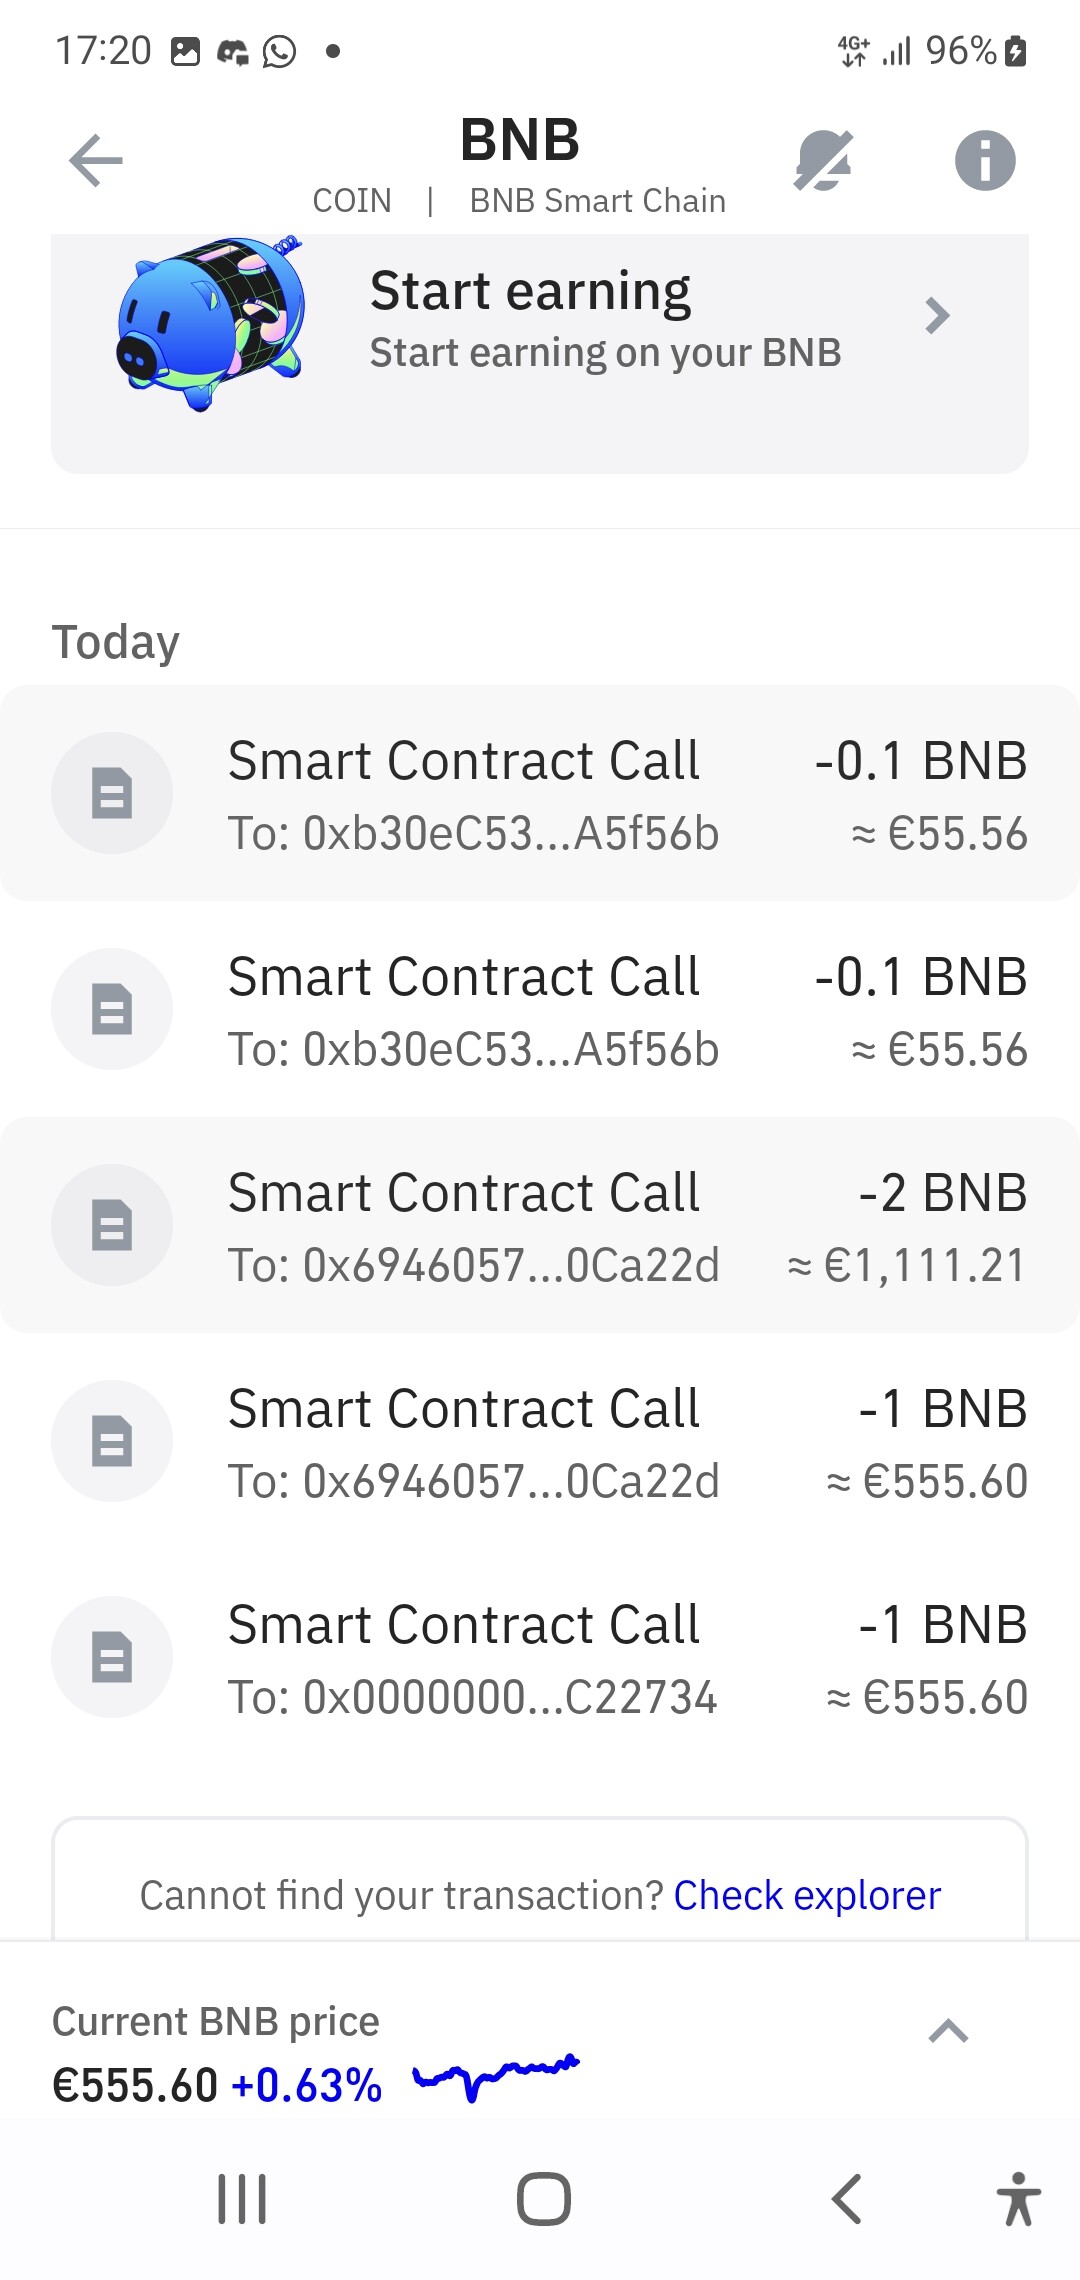Open the €1,111.21 Smart Contract Call
The width and height of the screenshot is (1080, 2280).
pyautogui.click(x=540, y=1226)
